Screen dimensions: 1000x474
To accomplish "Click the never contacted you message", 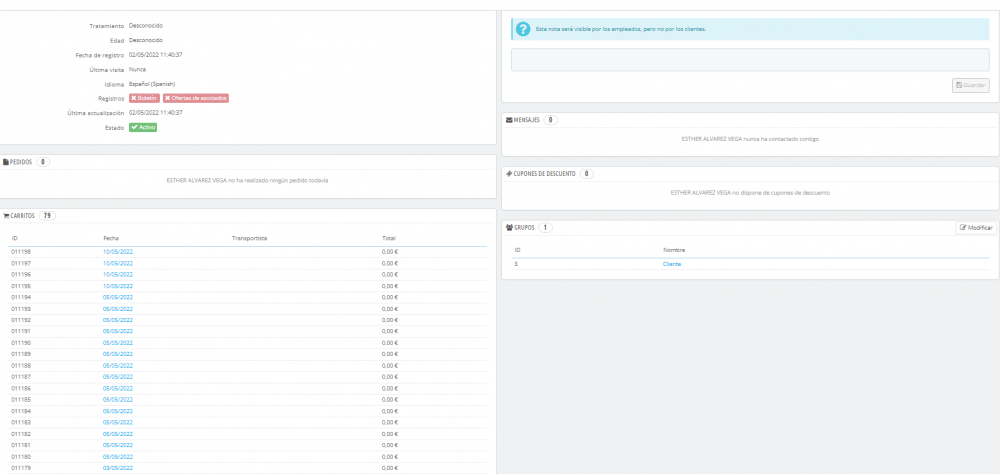I will (x=750, y=138).
